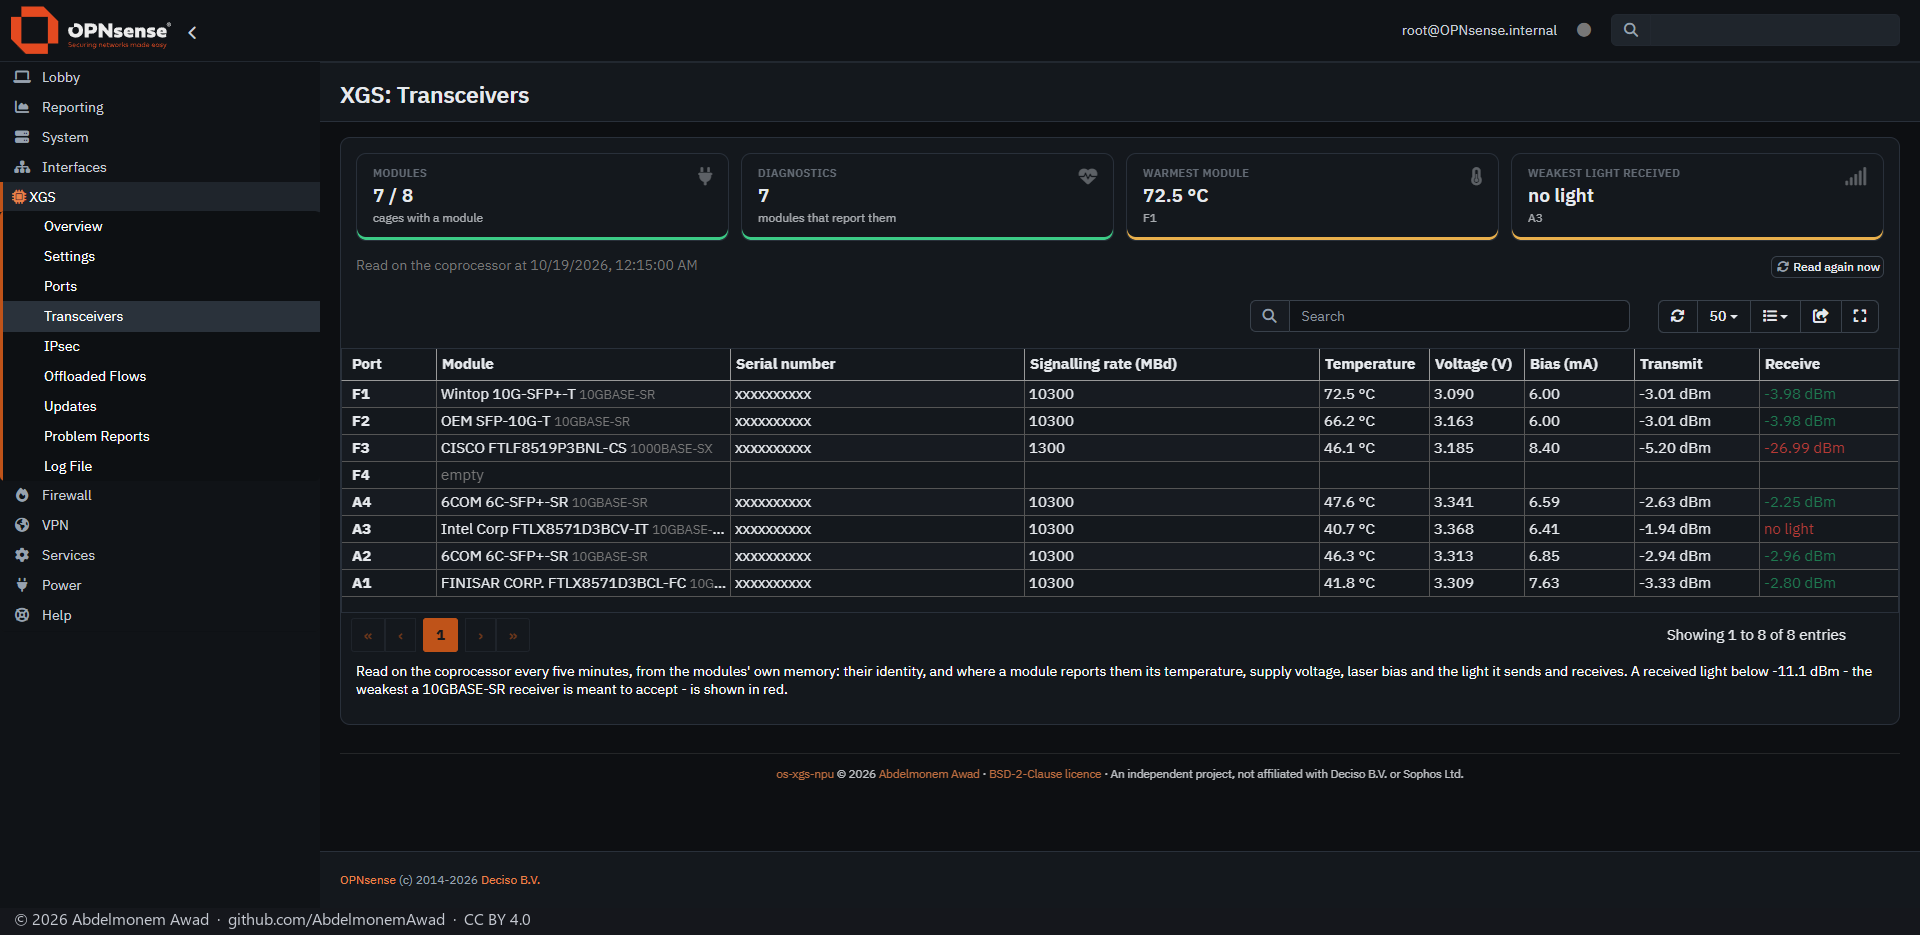
Task: Open the XGS Updates page
Action: 162,406
